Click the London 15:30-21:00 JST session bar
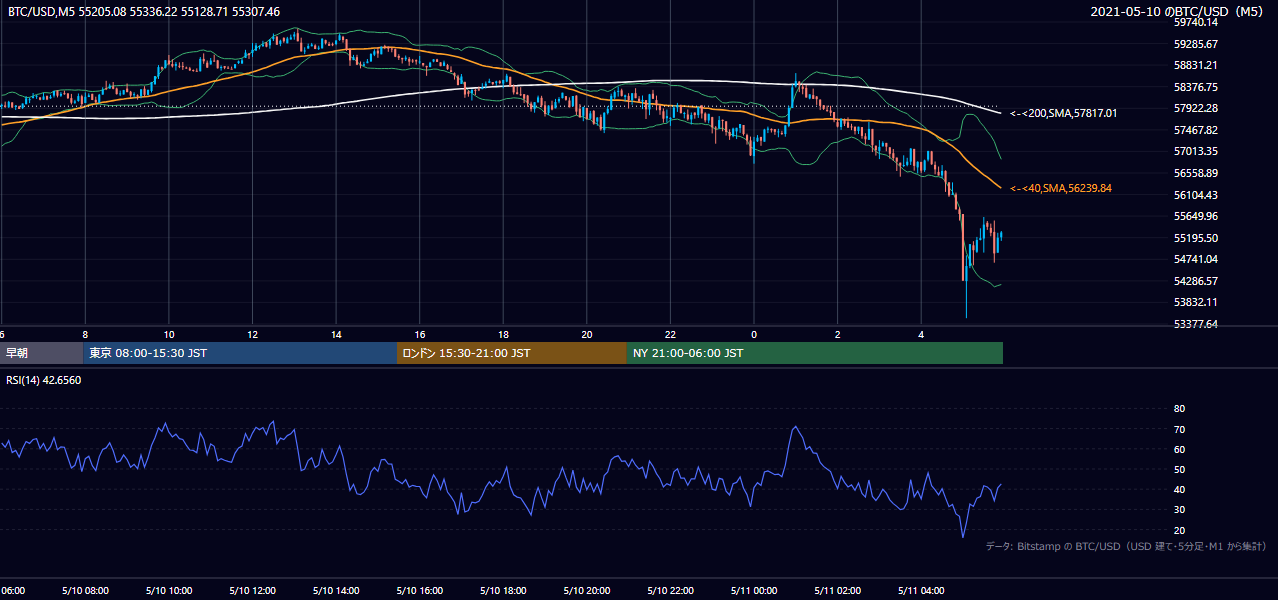1278x600 pixels. (512, 353)
